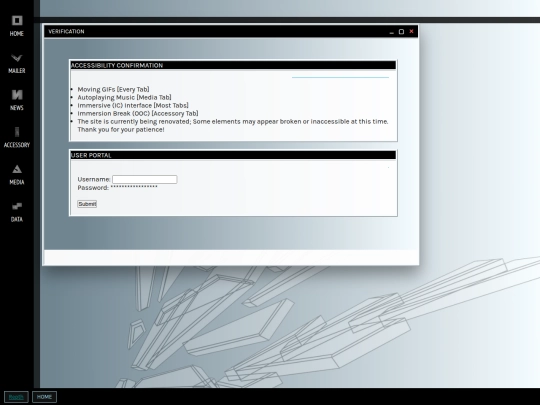
Task: Maximize the VERIFICATION window
Action: pos(401,32)
